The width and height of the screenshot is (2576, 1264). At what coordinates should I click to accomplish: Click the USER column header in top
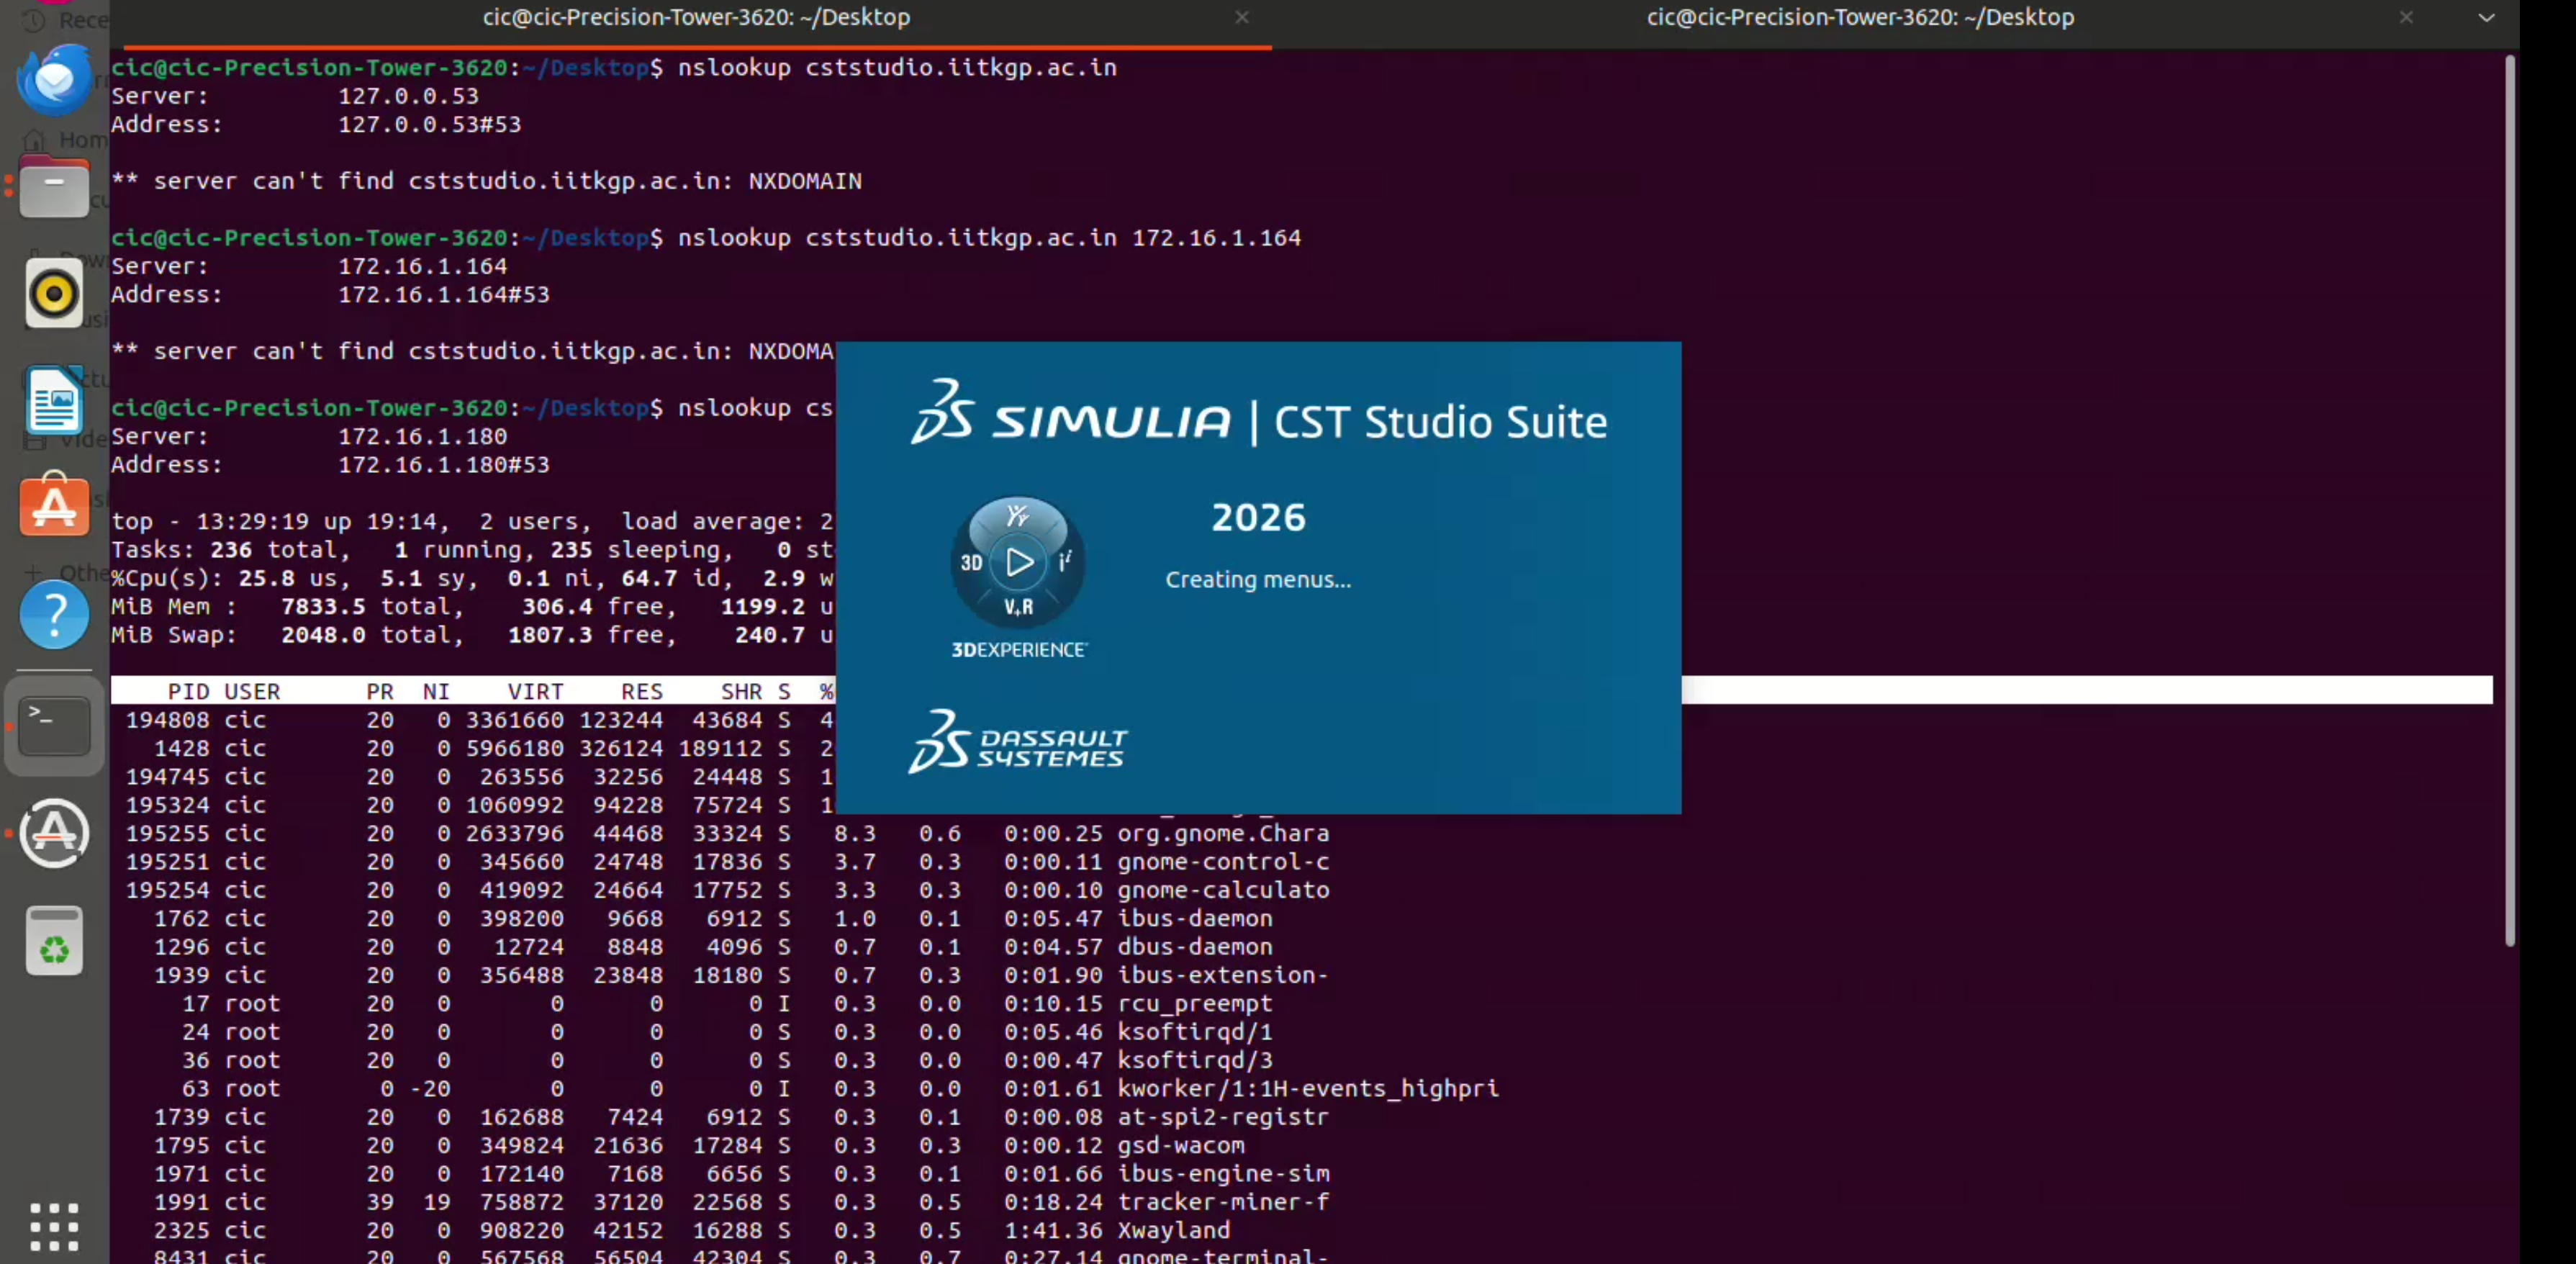click(x=252, y=691)
